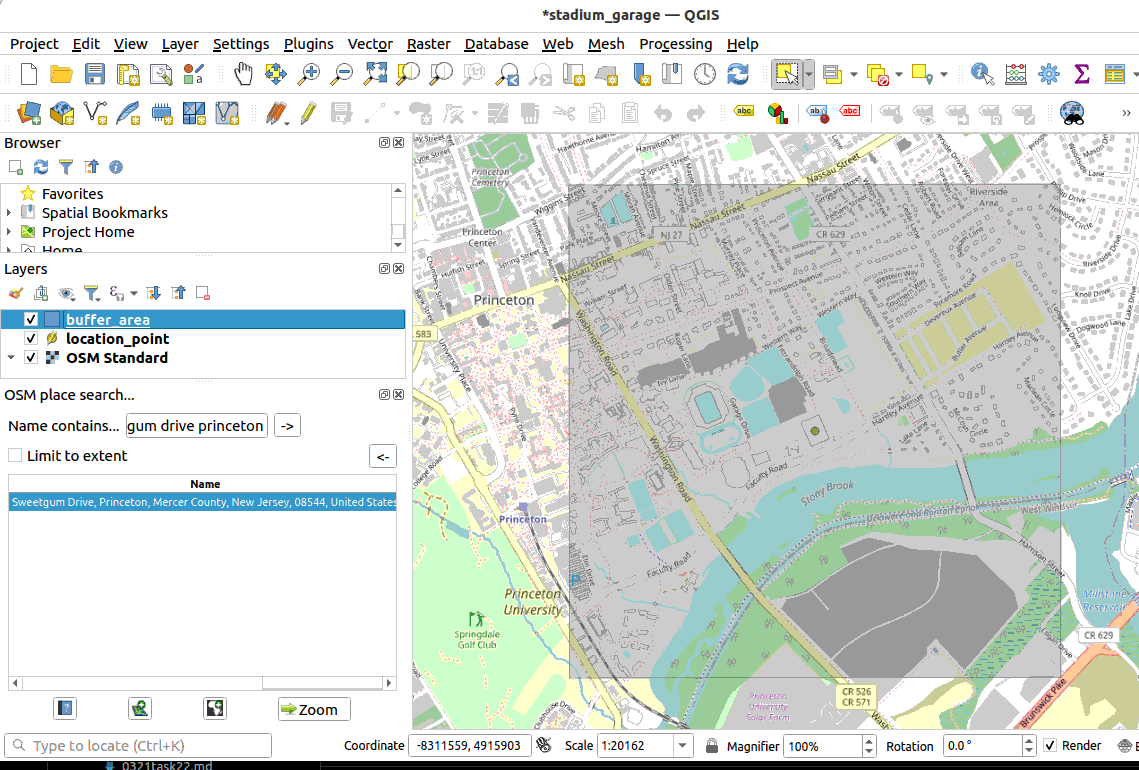Image resolution: width=1139 pixels, height=770 pixels.
Task: Open the Field Calculator abacus icon
Action: pyautogui.click(x=1015, y=74)
